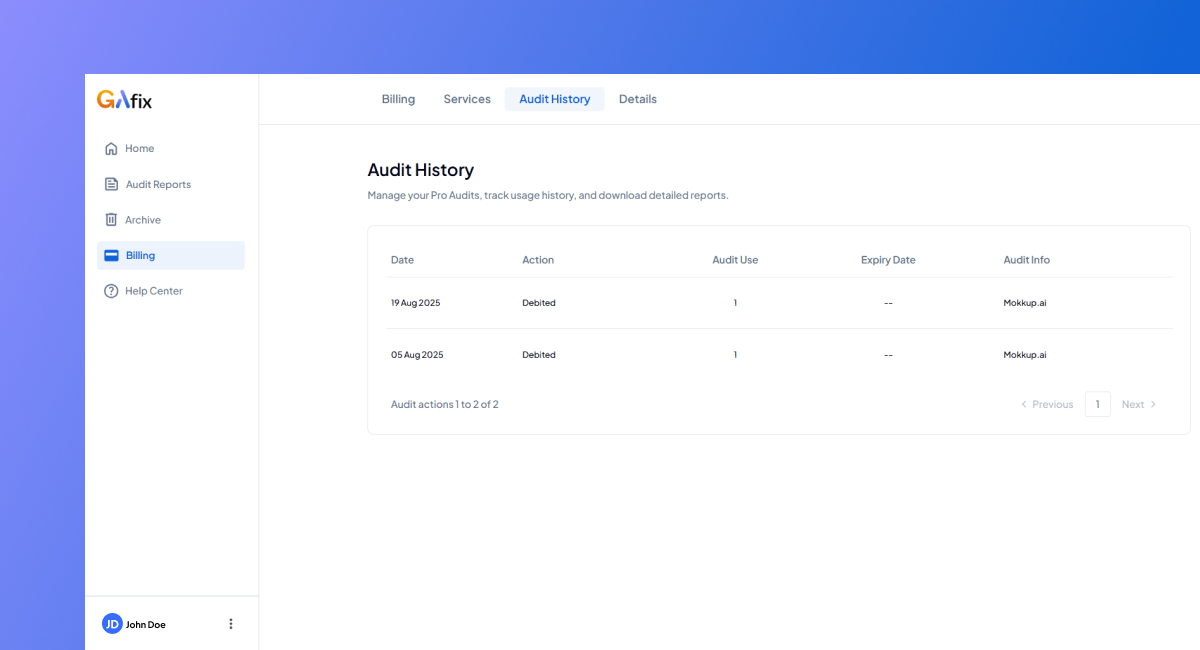Switch to the Billing tab
1200x650 pixels.
398,99
